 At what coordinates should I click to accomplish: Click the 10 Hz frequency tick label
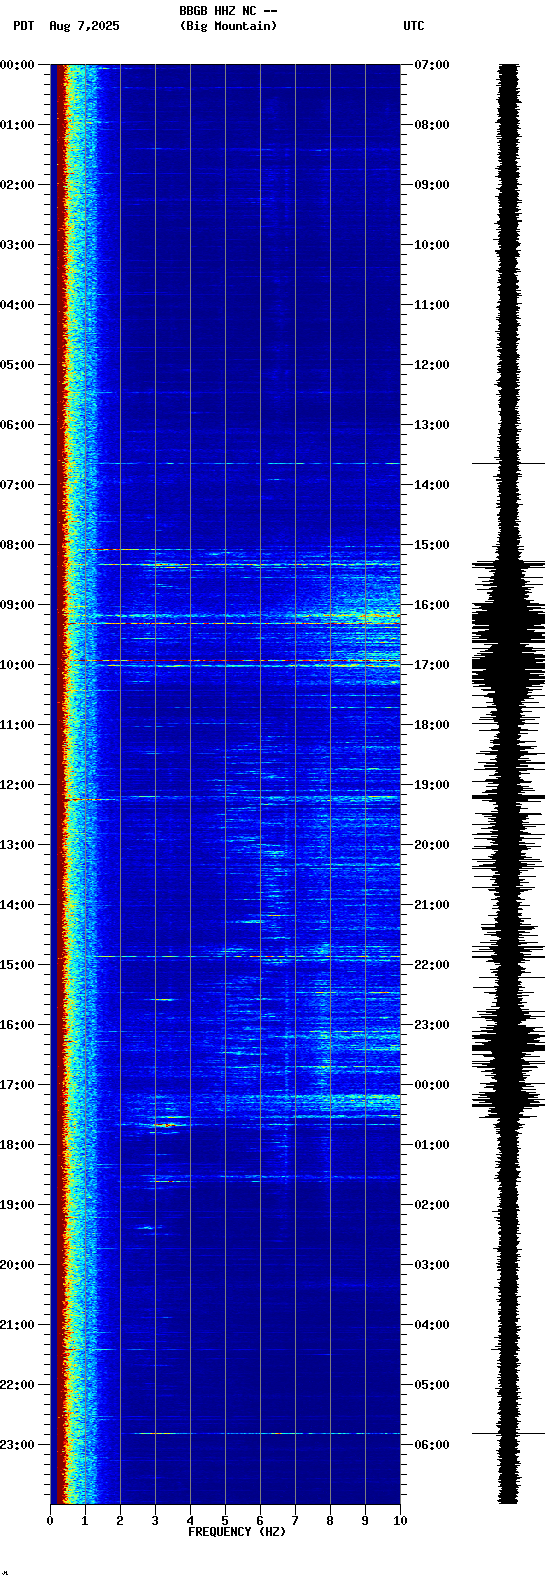400,1521
